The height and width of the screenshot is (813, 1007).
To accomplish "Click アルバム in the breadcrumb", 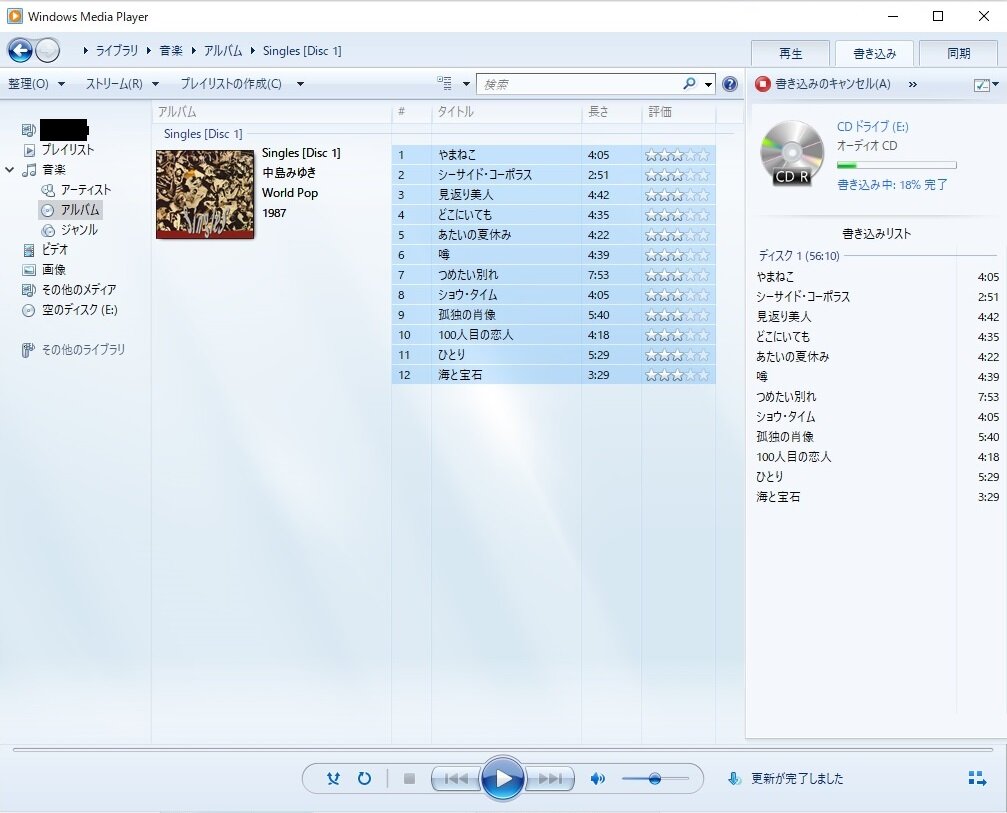I will coord(223,50).
